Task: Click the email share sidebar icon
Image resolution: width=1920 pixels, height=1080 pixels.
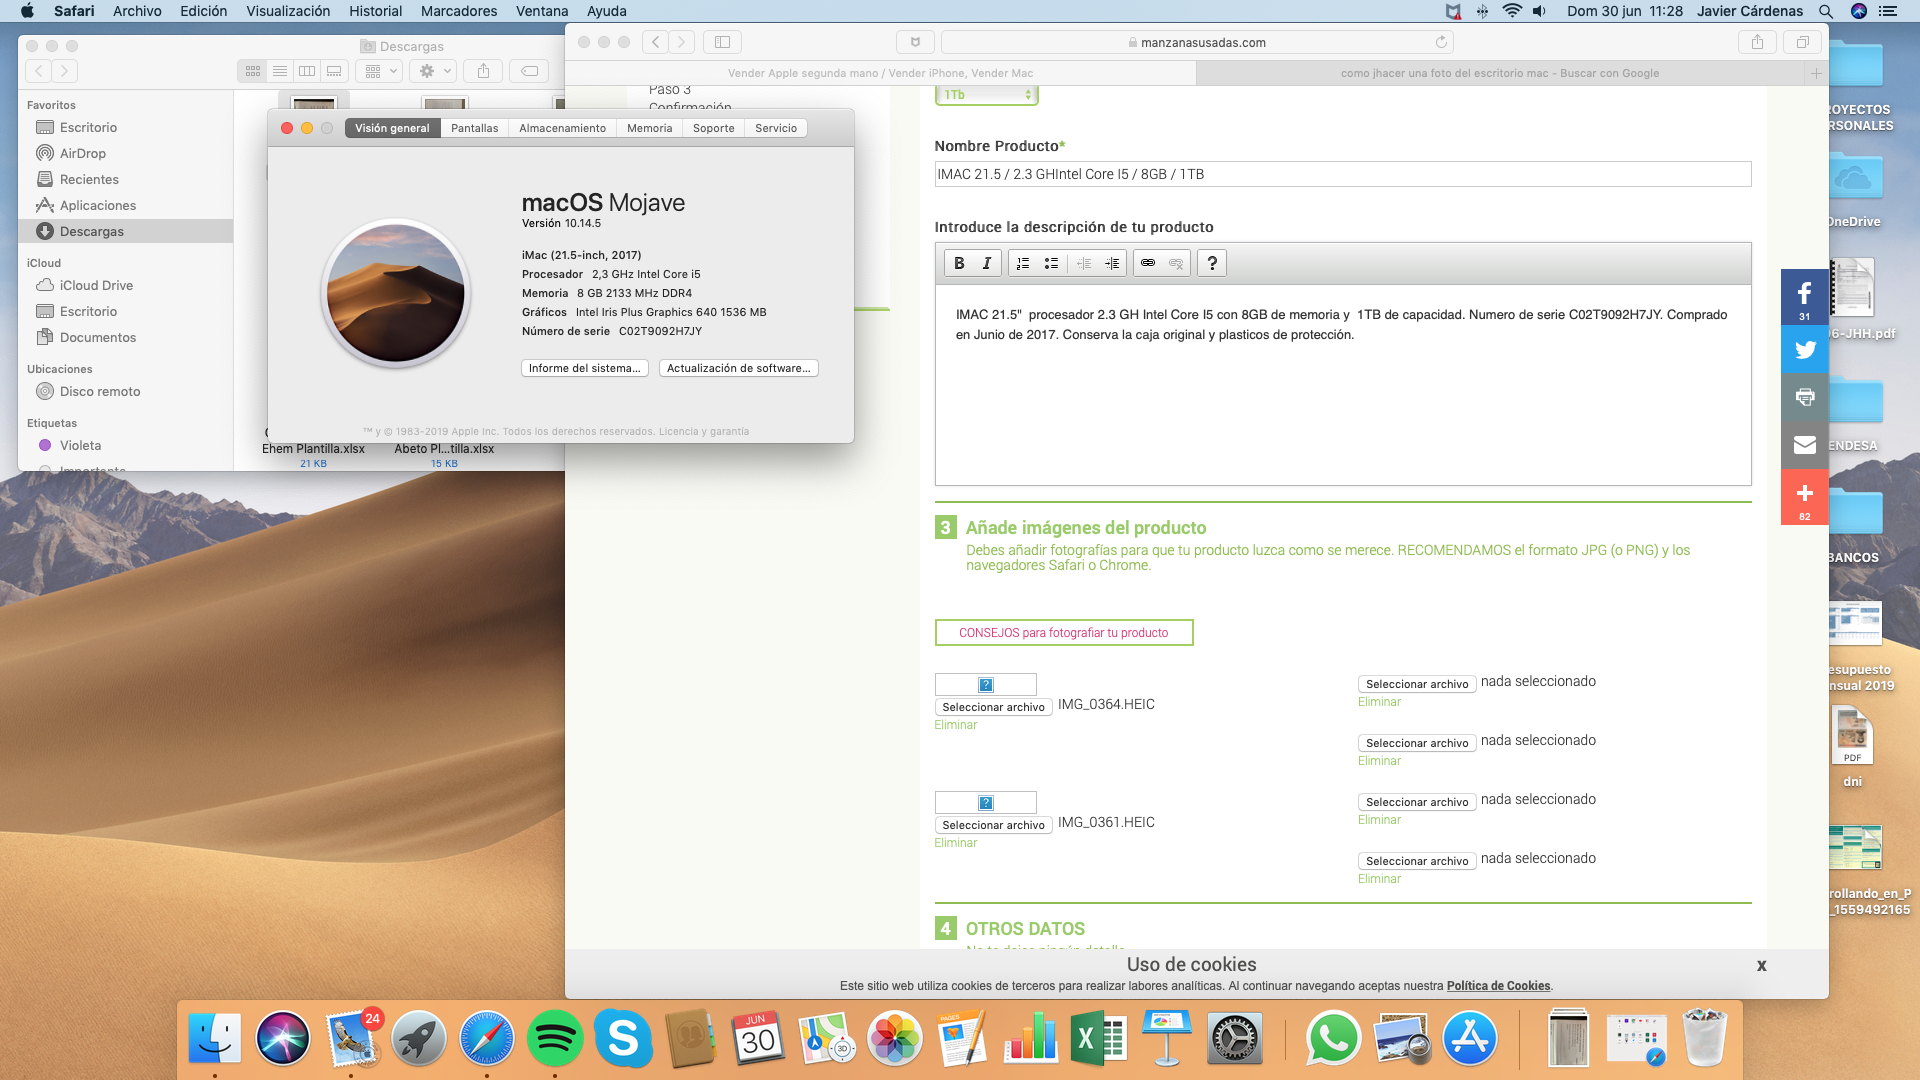Action: tap(1804, 445)
